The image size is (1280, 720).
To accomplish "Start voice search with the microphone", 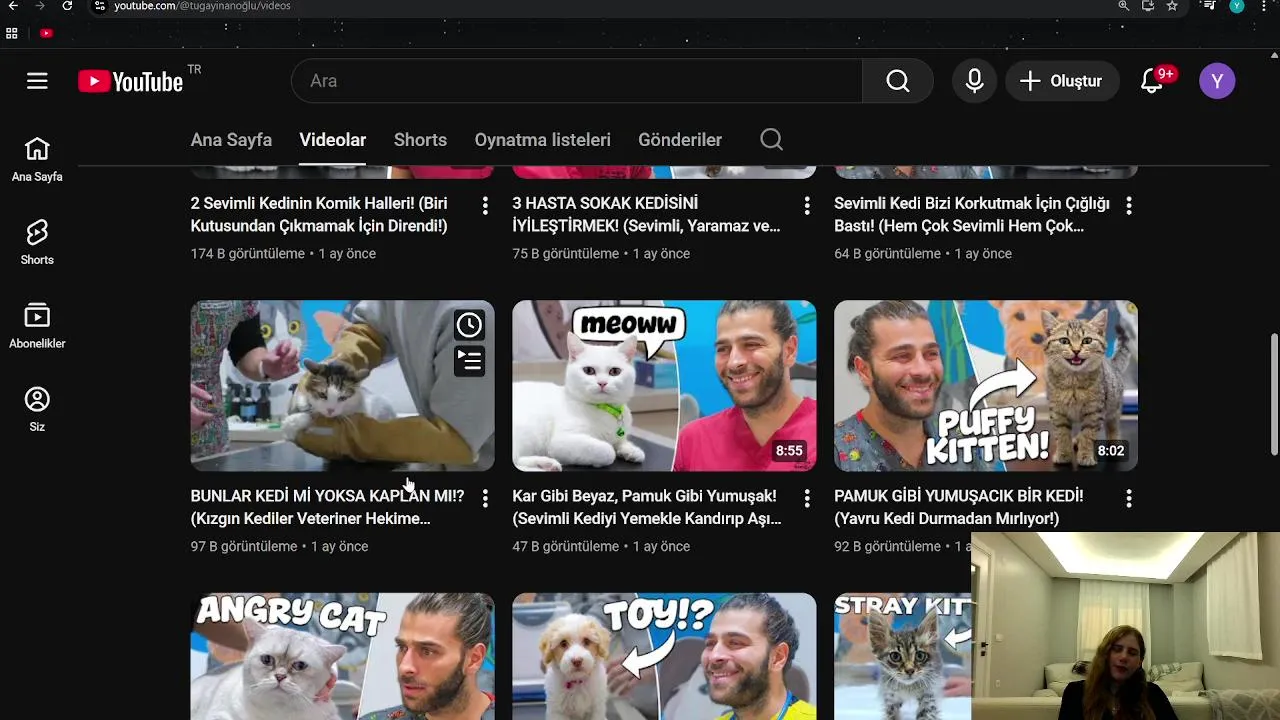I will click(974, 81).
